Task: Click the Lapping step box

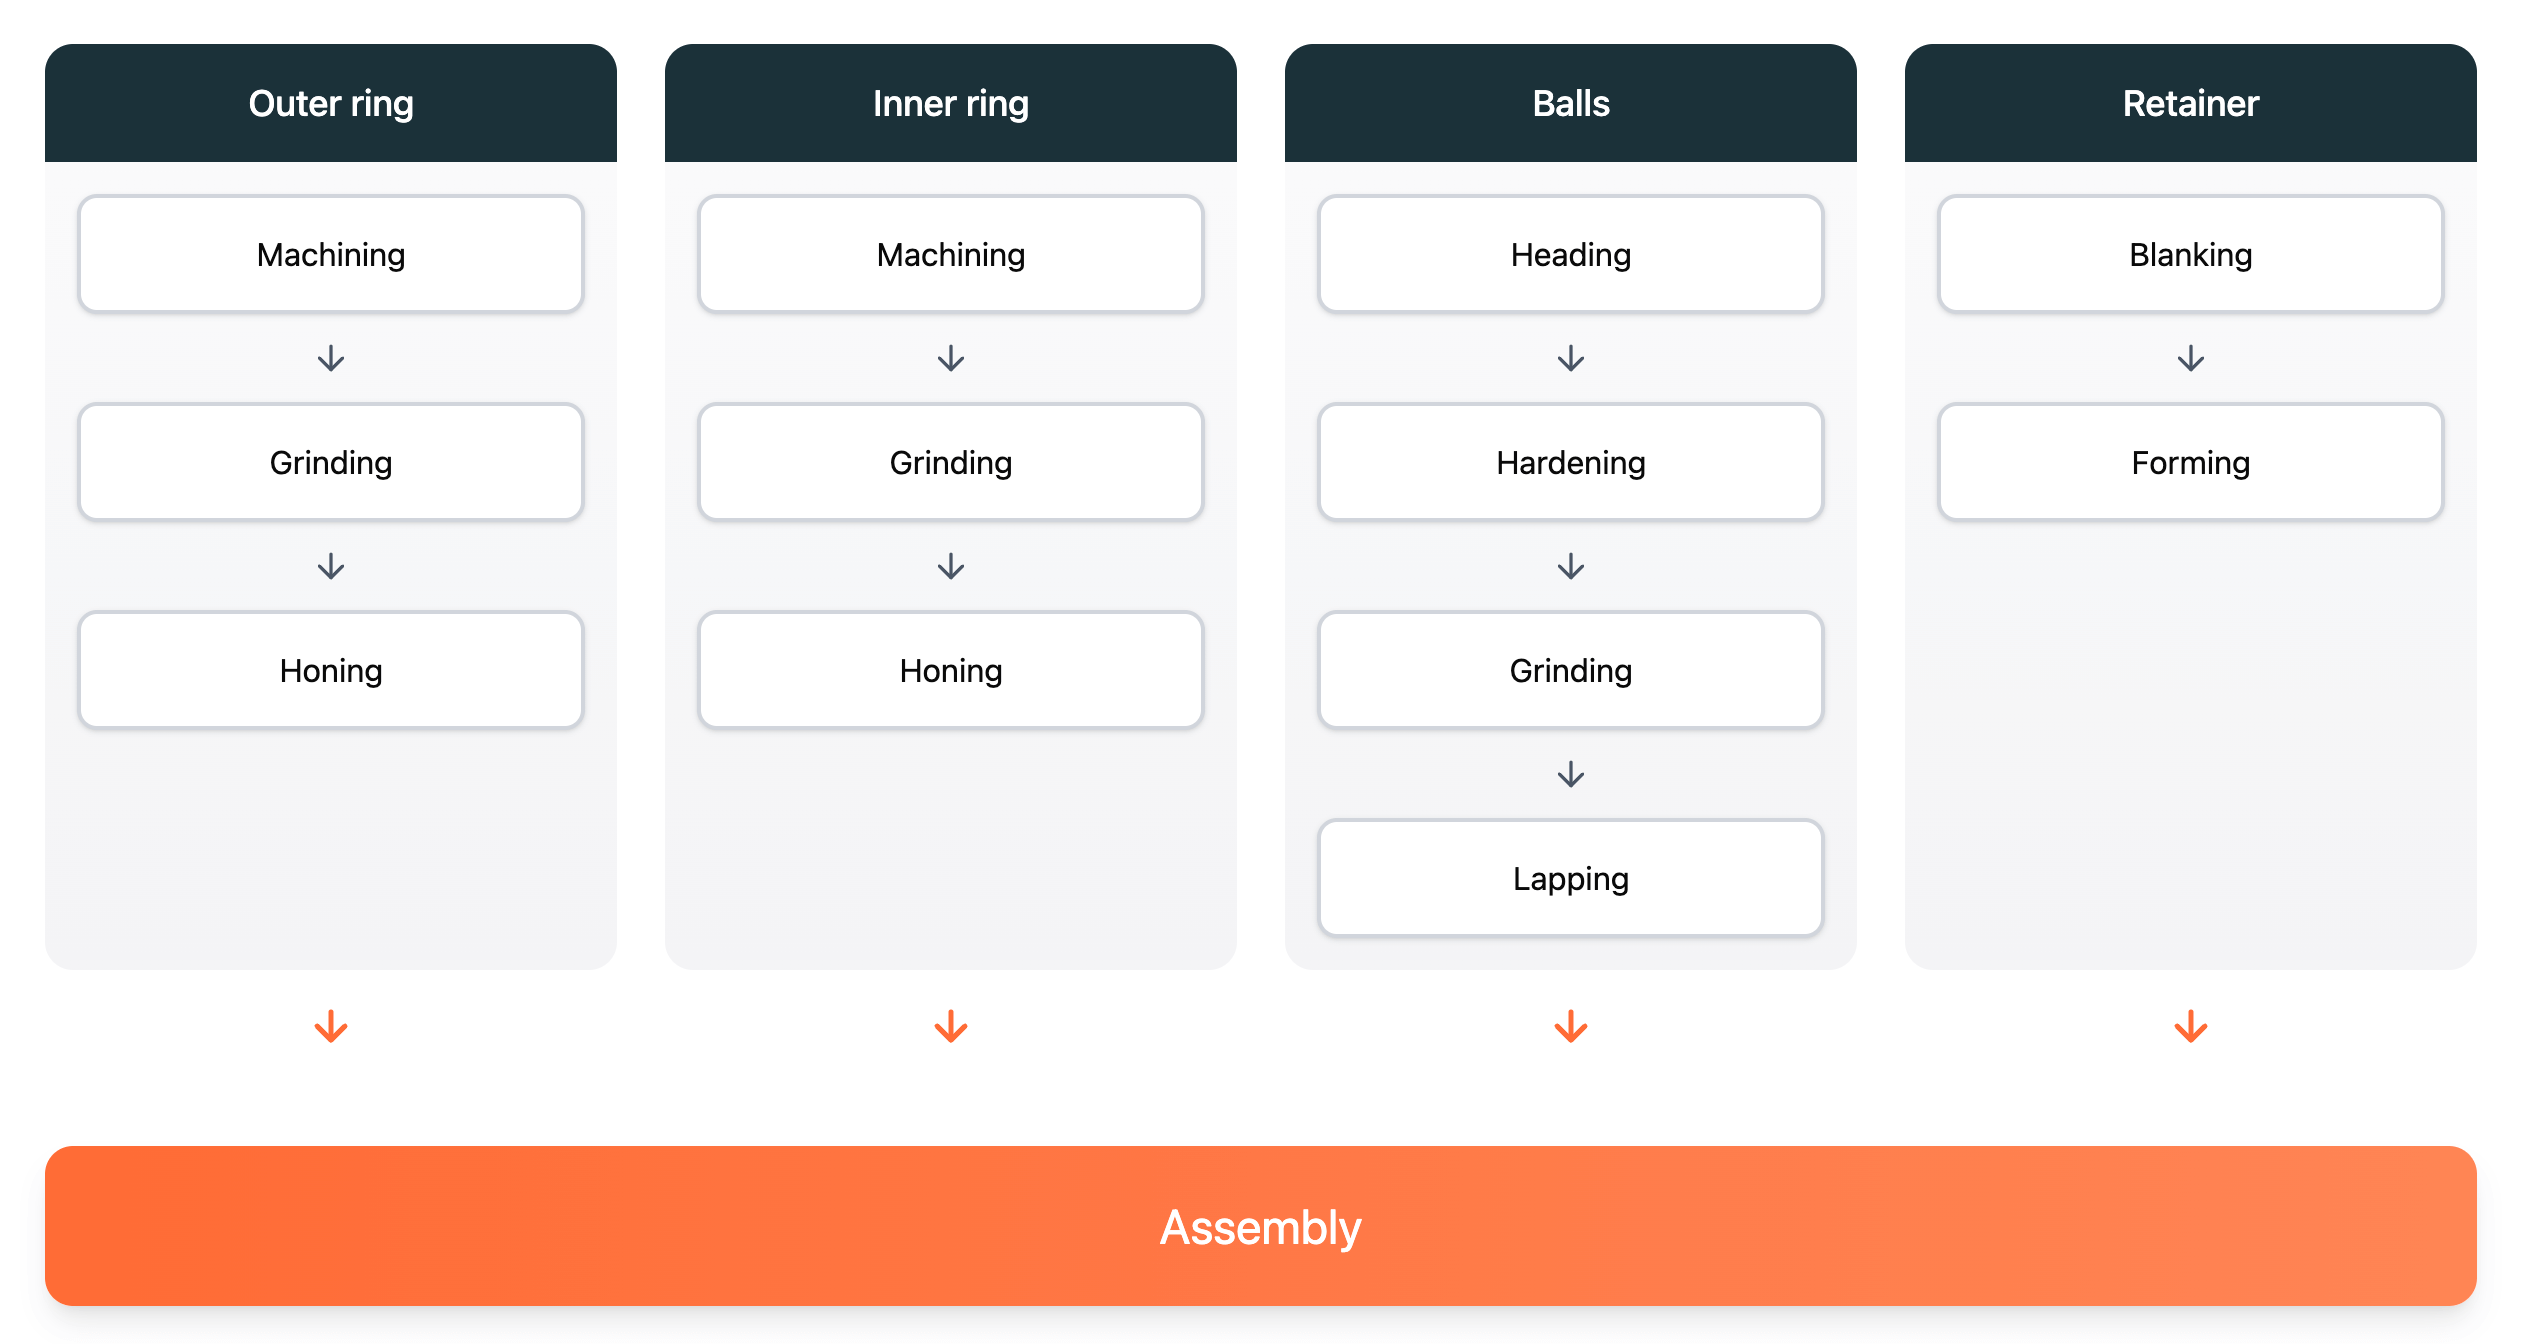Action: click(1571, 879)
